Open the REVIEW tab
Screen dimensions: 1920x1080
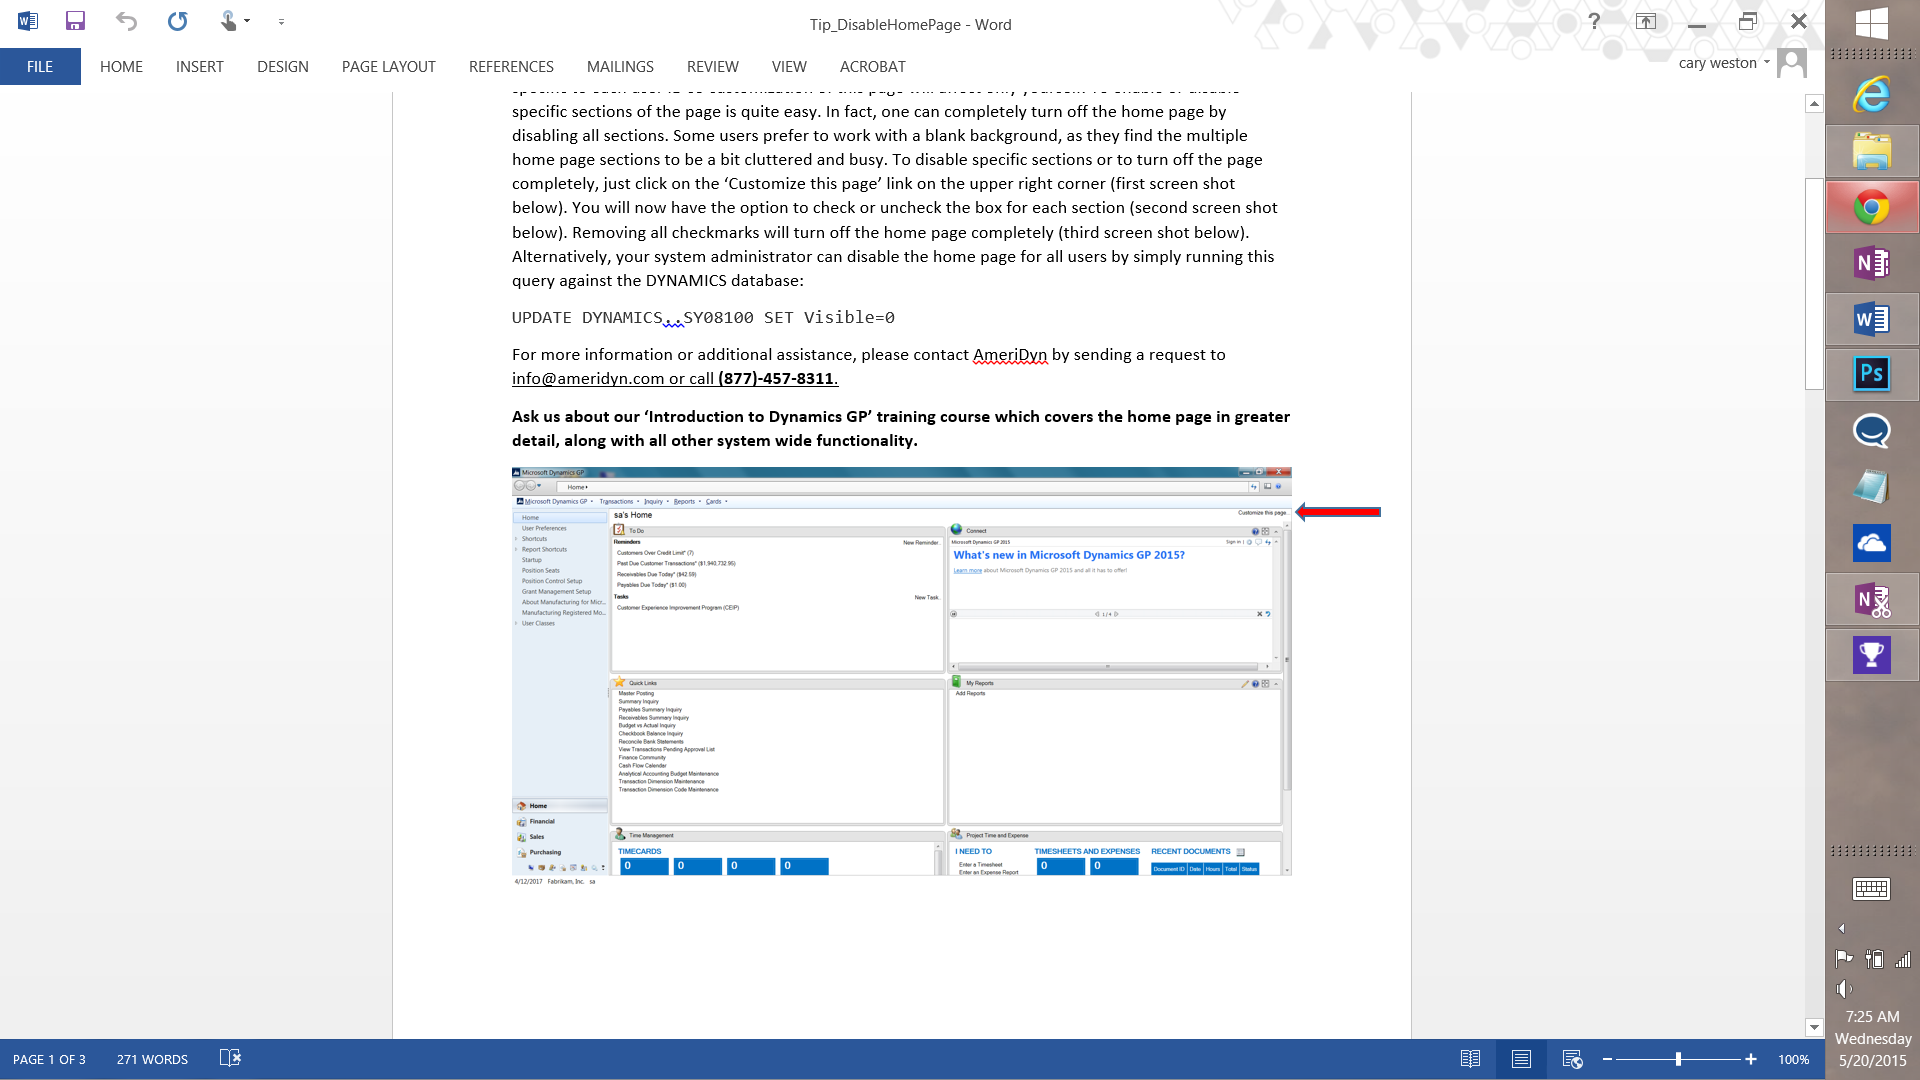tap(712, 66)
